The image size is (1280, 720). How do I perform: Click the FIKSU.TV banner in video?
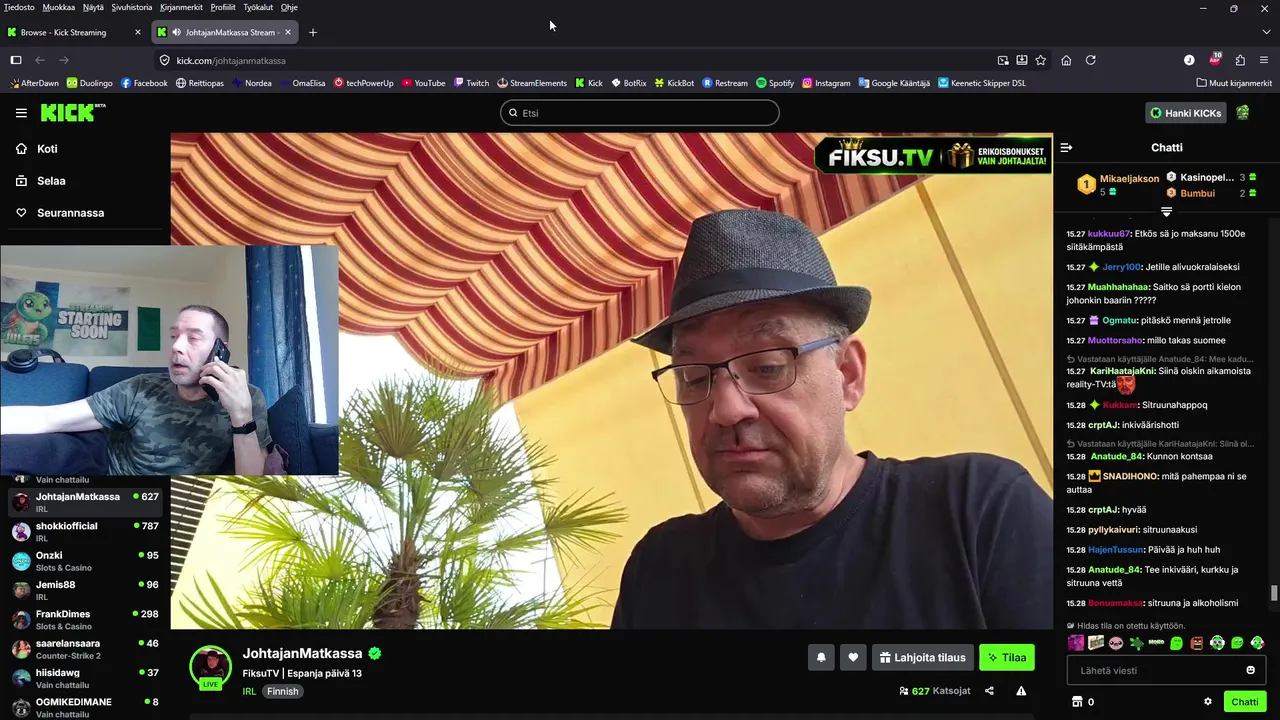click(932, 156)
